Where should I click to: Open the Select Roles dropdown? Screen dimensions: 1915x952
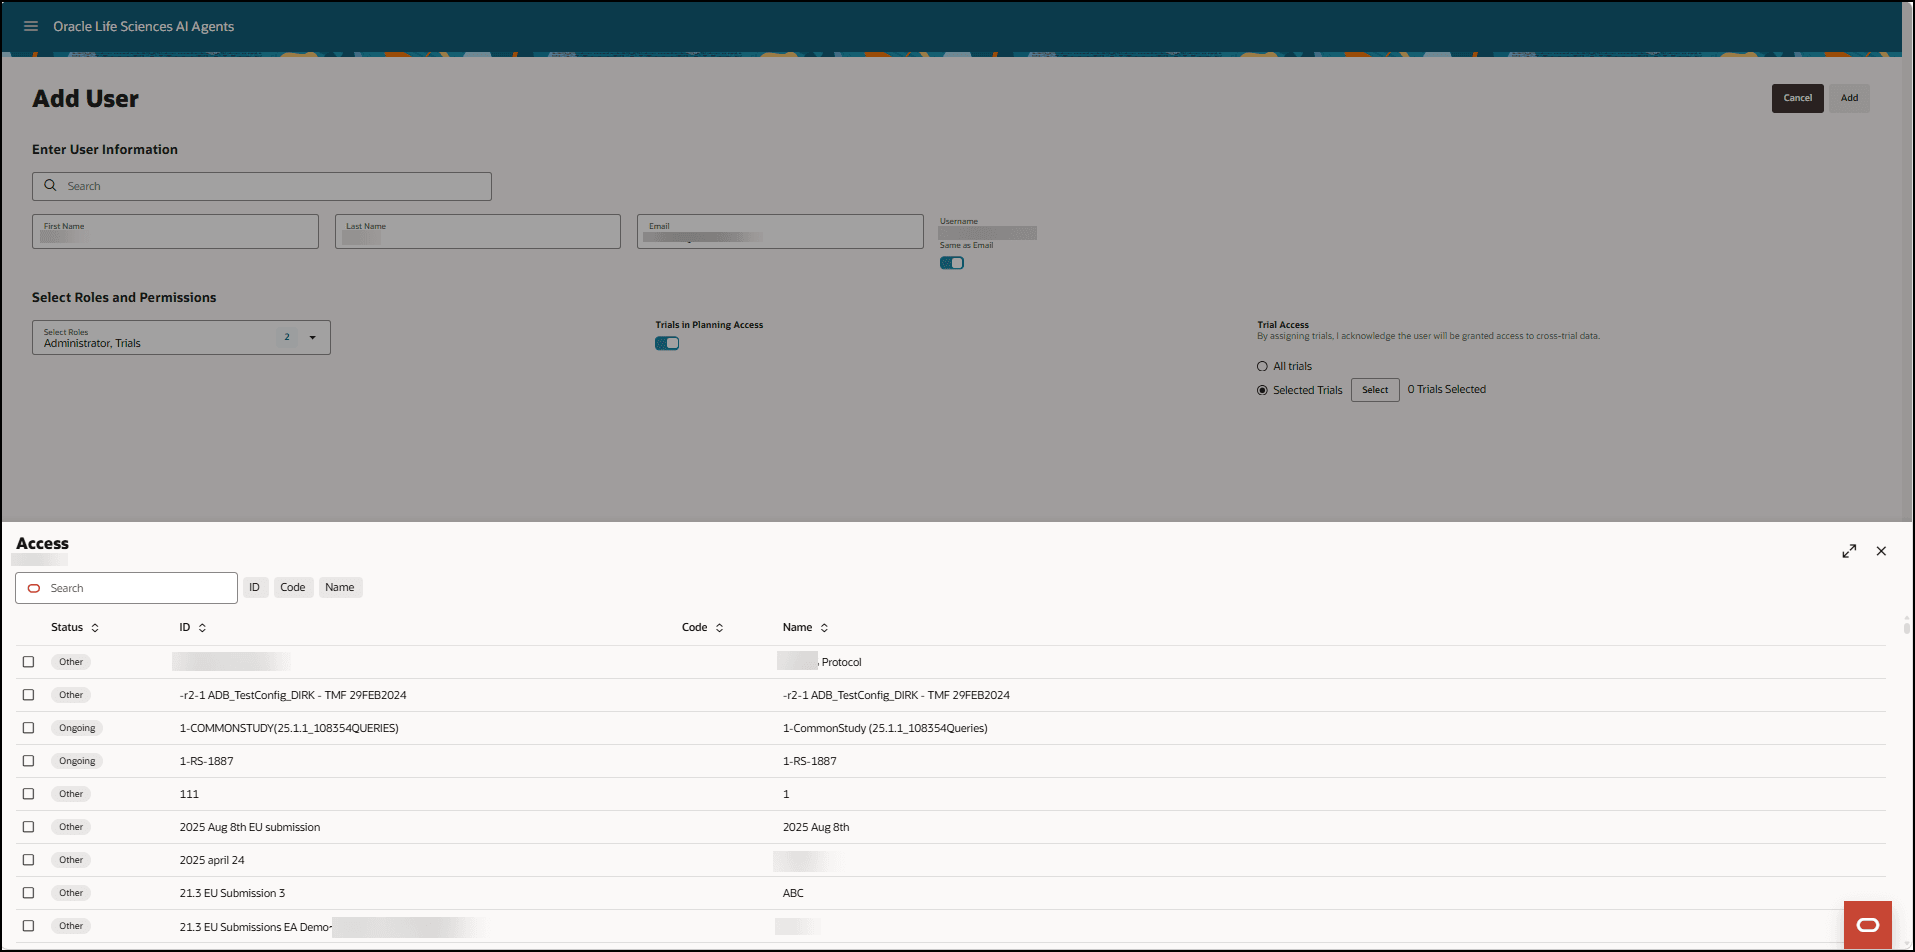pos(181,337)
